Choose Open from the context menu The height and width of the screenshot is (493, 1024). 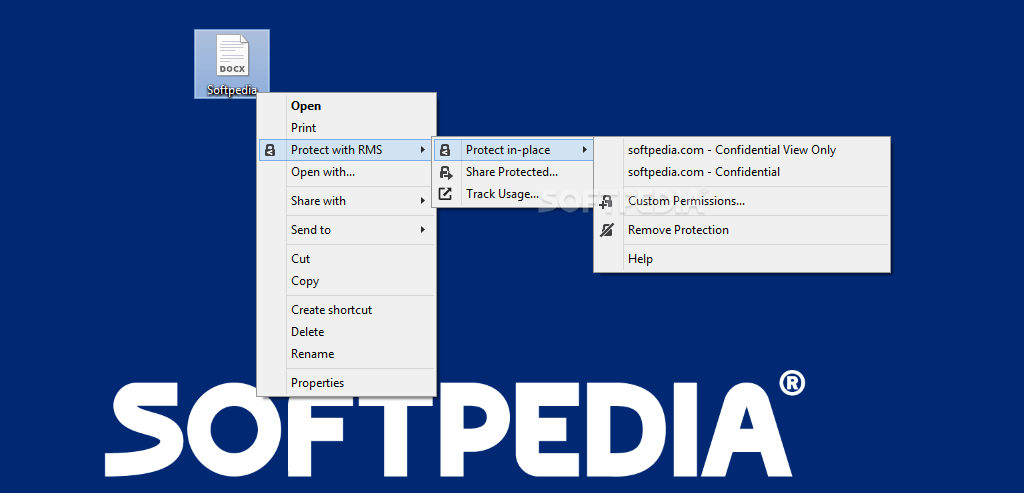pos(346,106)
